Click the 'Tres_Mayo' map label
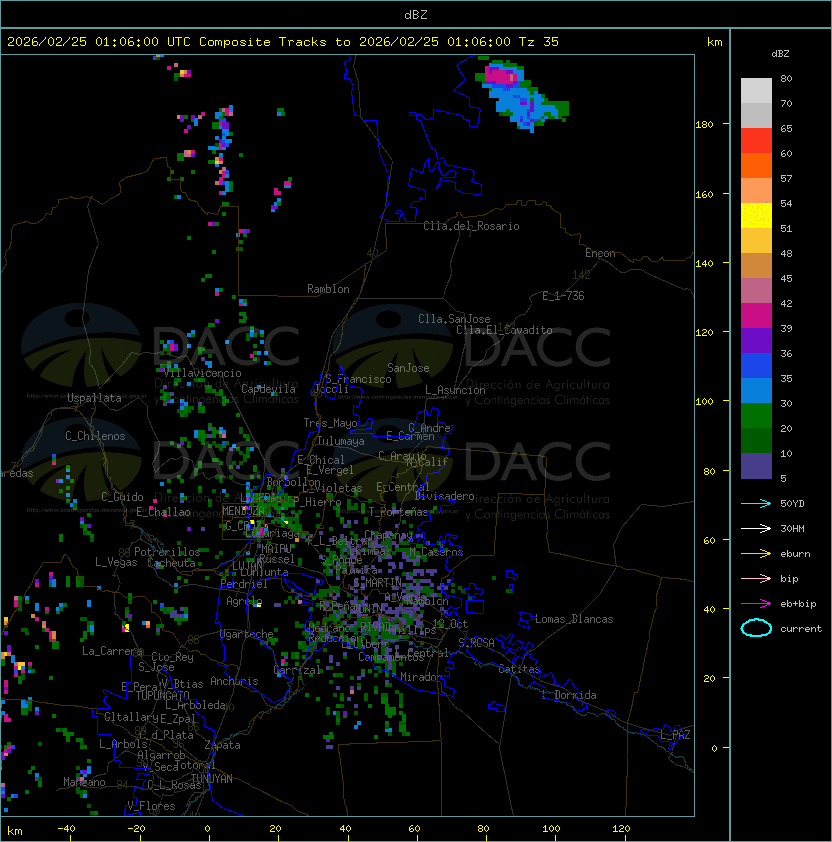Viewport: 832px width, 842px height. point(330,423)
